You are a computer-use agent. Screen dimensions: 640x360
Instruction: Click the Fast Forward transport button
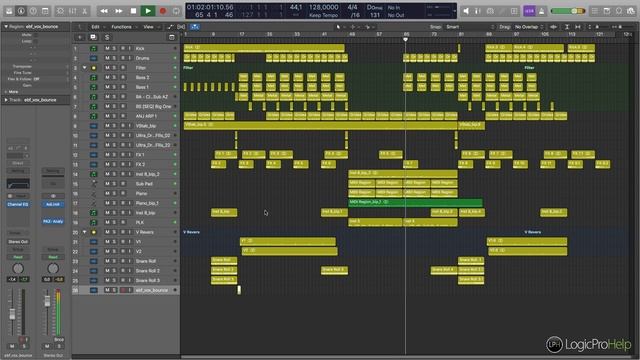[x=118, y=11]
